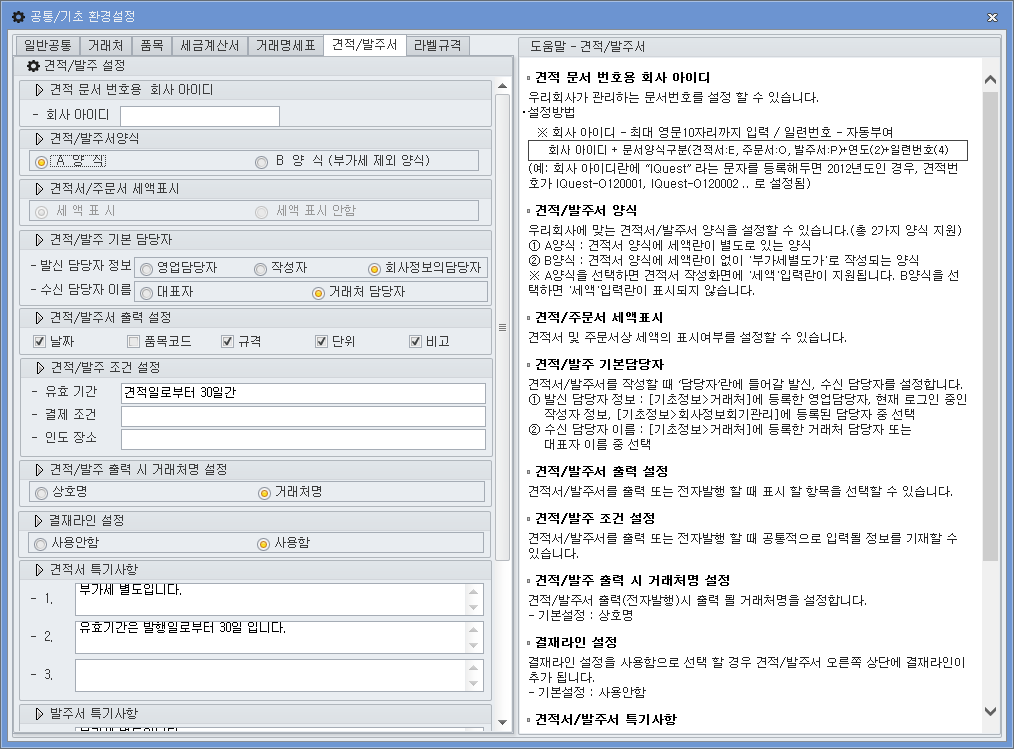Click the 유효 기간 text field
The height and width of the screenshot is (749, 1014).
point(300,391)
